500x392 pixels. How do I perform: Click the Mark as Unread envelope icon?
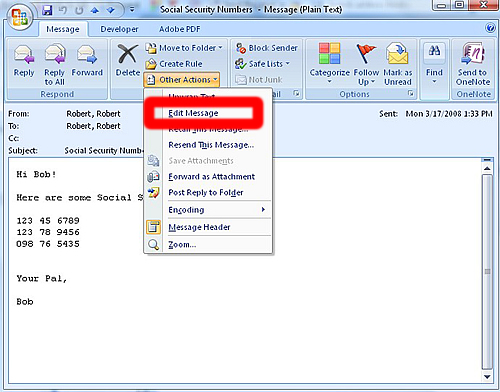[x=397, y=53]
